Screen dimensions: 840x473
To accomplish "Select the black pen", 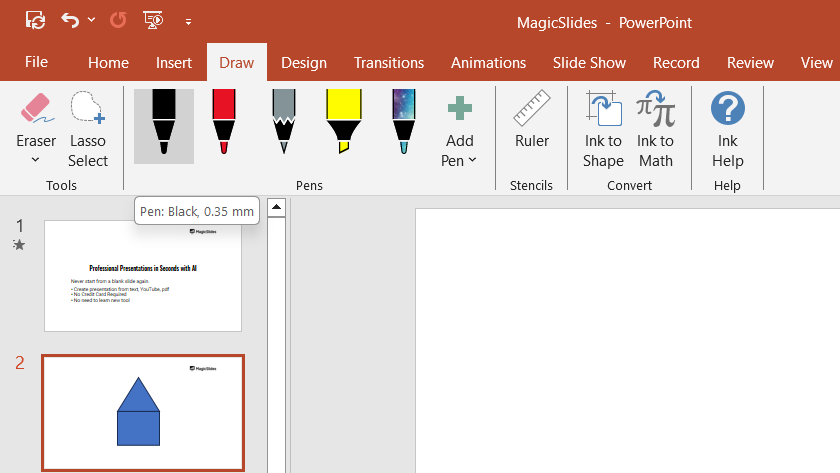I will tap(163, 125).
